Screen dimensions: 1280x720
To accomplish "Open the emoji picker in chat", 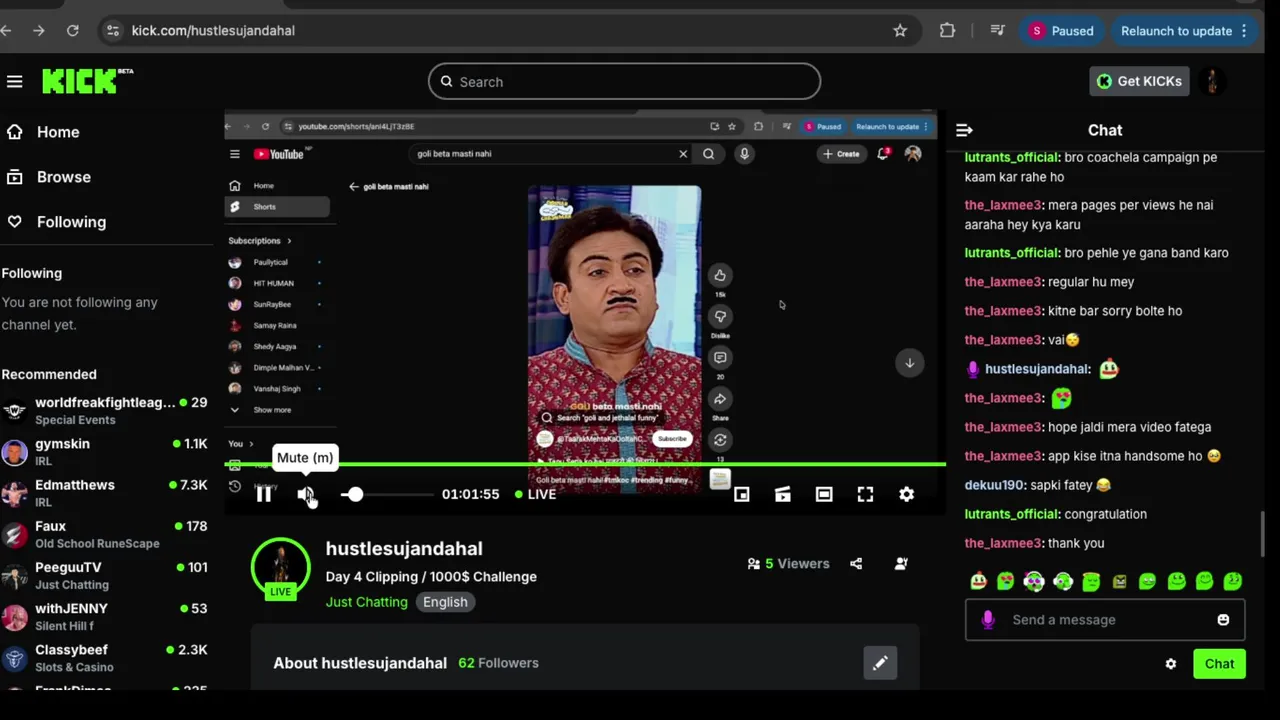I will (1223, 620).
